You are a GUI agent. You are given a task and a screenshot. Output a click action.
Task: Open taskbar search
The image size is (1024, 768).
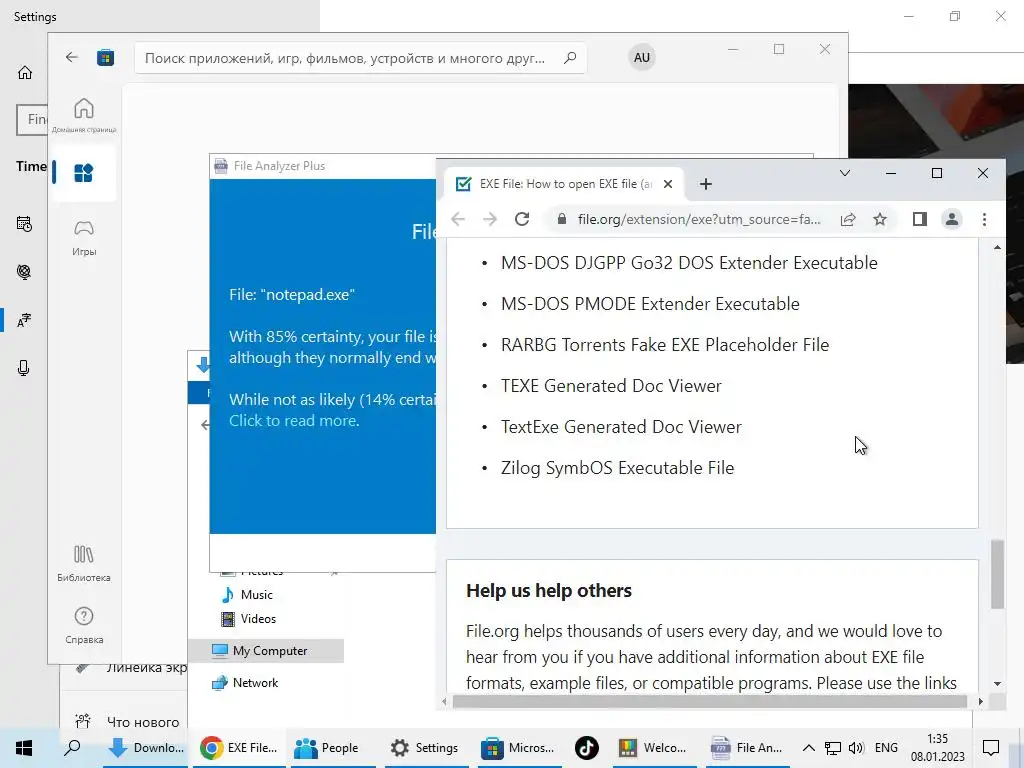pyautogui.click(x=72, y=748)
